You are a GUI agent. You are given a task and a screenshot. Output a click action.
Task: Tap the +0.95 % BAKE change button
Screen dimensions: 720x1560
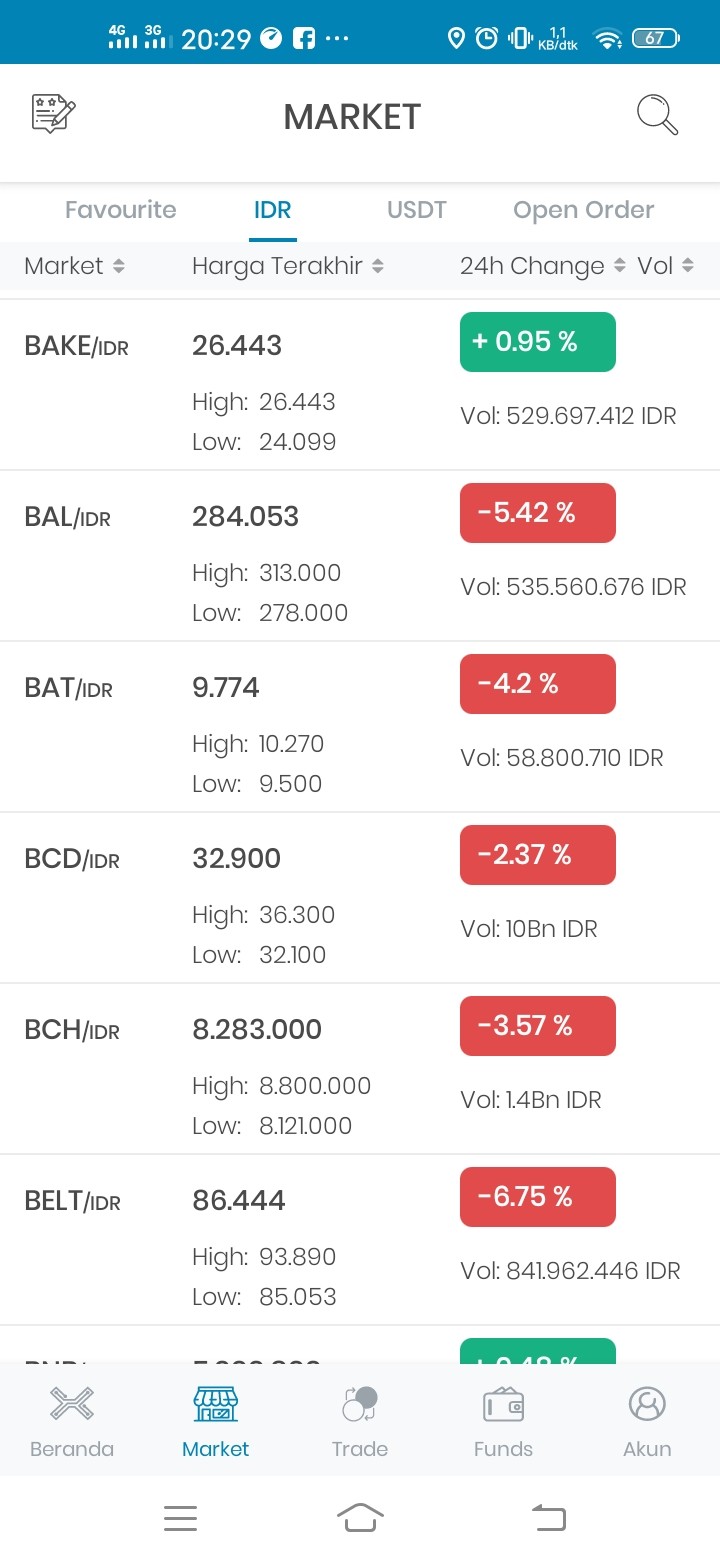click(x=538, y=342)
